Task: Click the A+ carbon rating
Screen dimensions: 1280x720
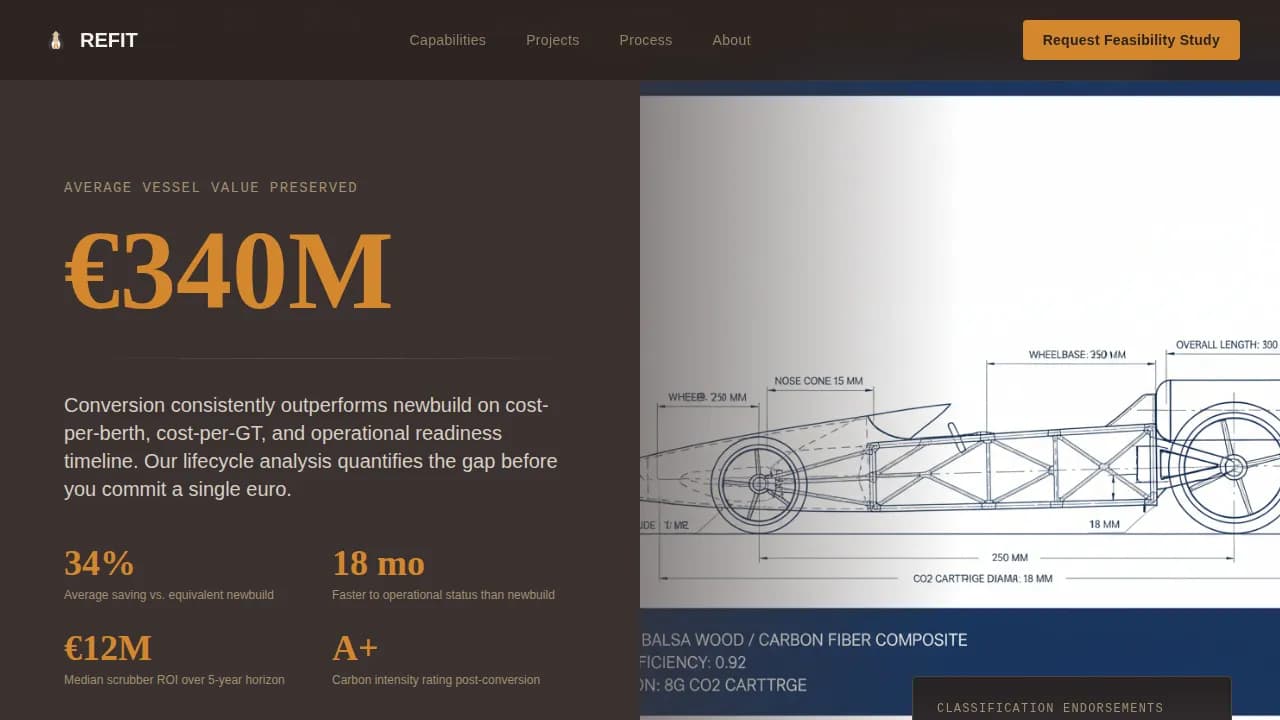Action: click(355, 648)
